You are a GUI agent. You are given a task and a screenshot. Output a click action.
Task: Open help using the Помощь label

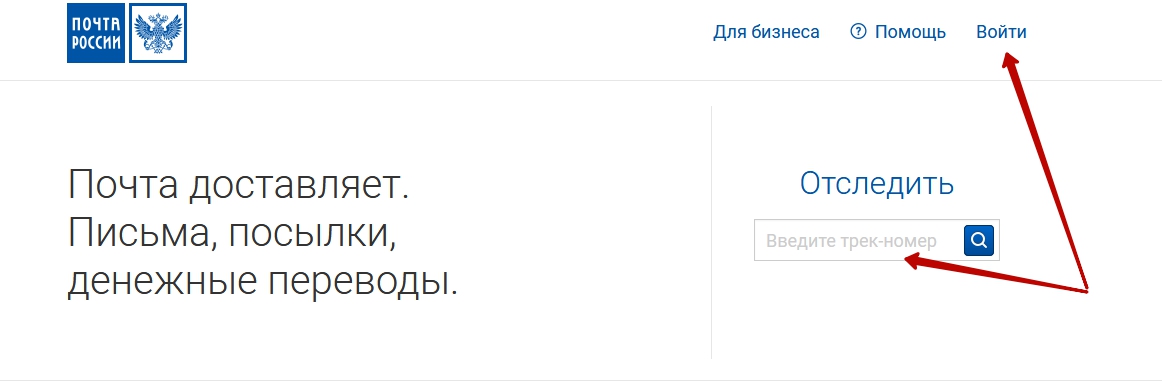[x=910, y=32]
